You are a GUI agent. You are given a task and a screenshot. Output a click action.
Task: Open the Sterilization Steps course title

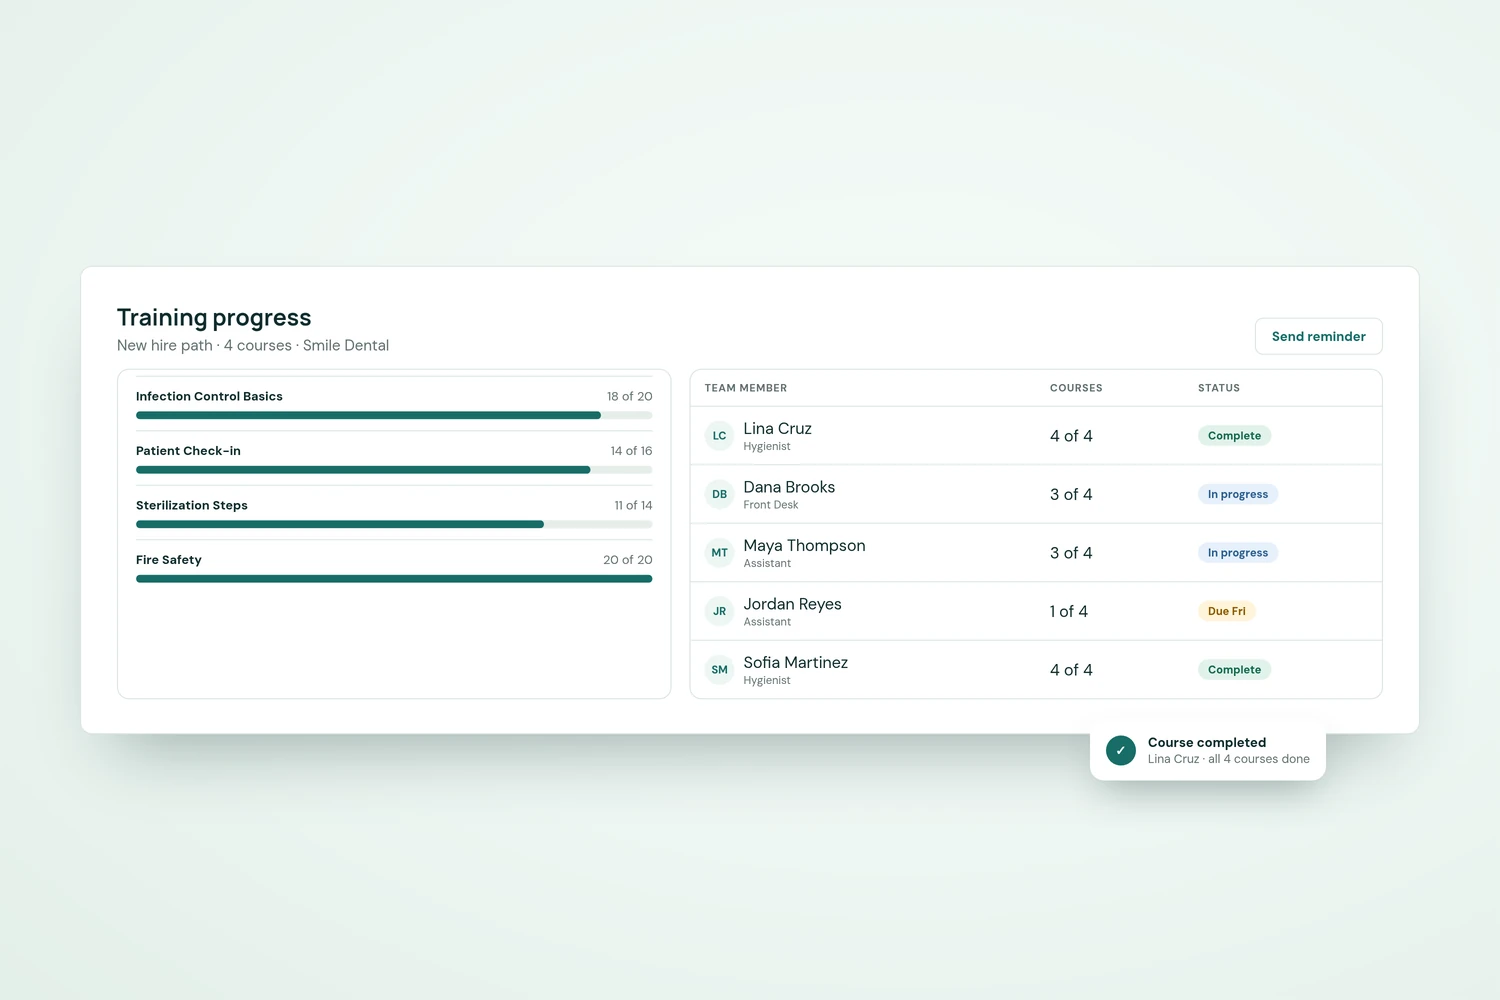[192, 505]
